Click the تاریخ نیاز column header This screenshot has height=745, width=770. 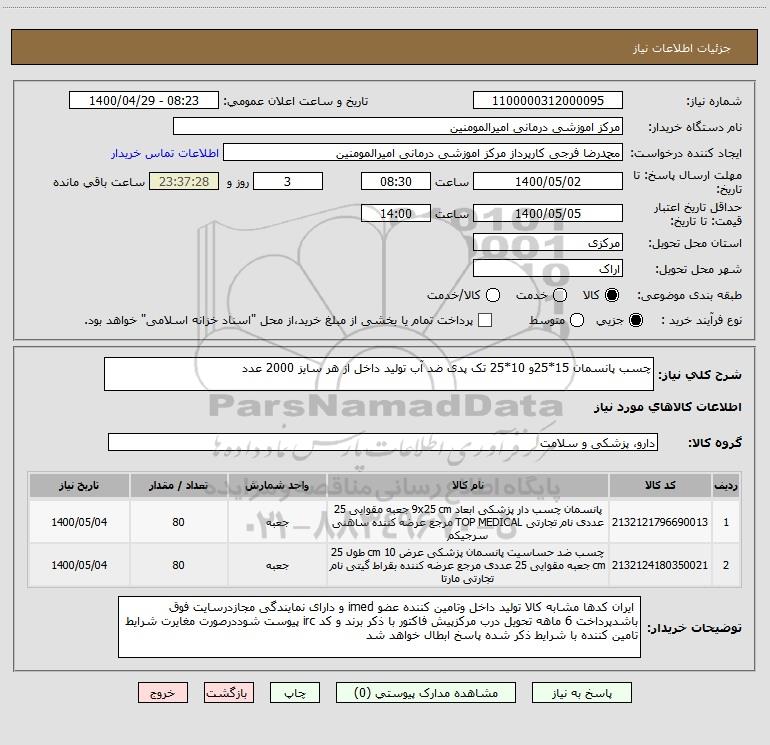[x=79, y=486]
